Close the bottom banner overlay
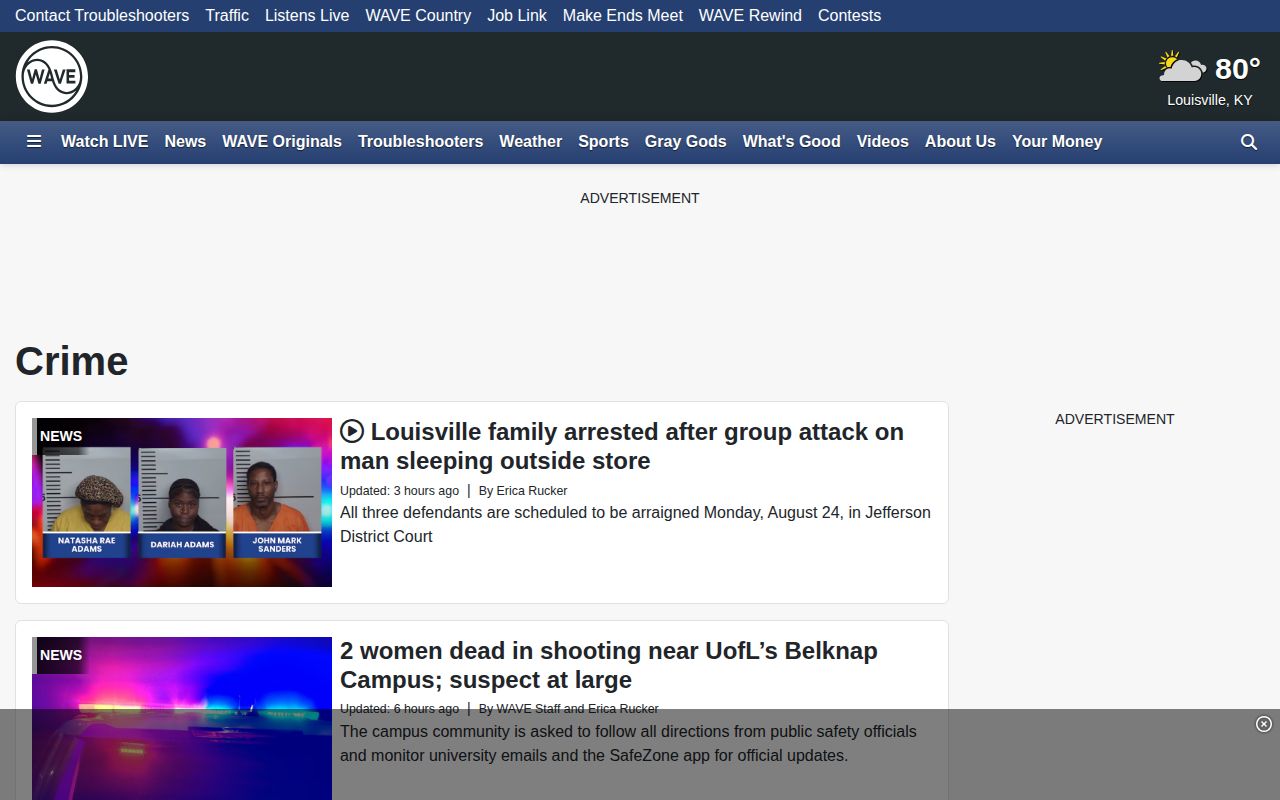 click(1264, 724)
